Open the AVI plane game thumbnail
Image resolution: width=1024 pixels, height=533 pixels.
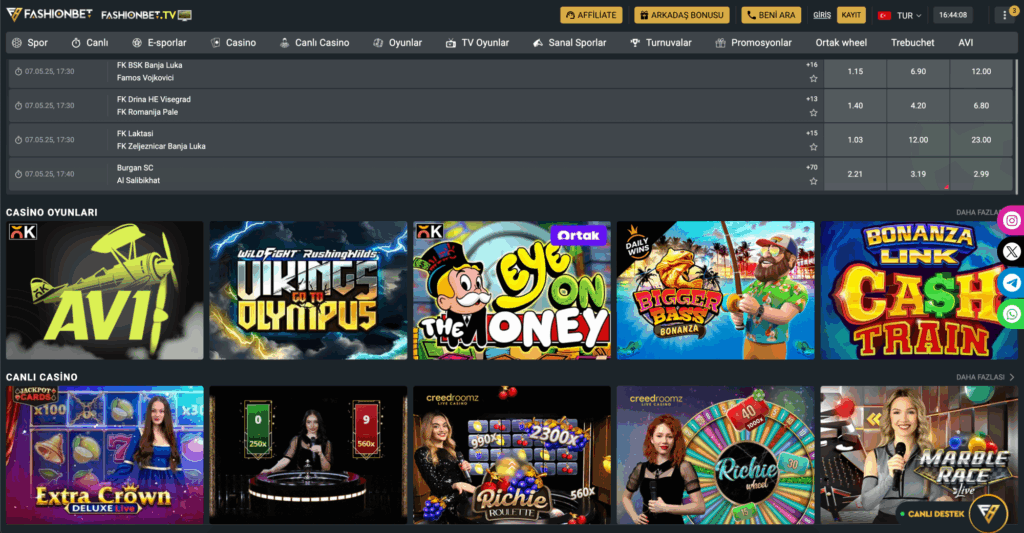click(x=104, y=290)
